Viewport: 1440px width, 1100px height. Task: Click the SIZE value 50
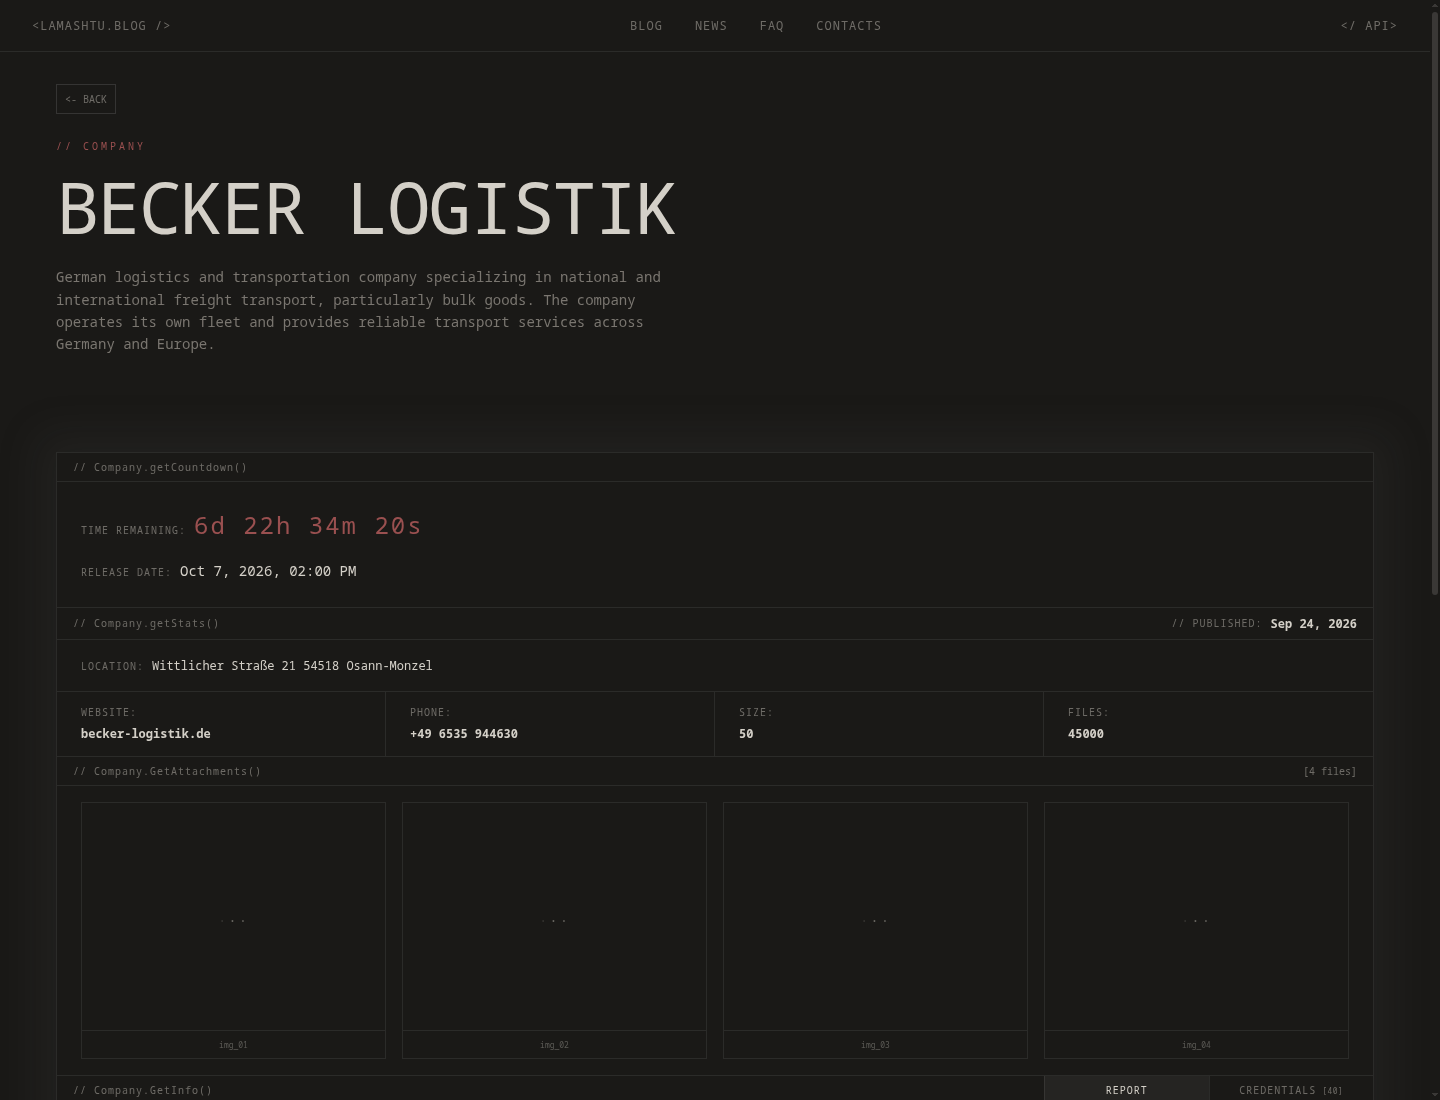746,734
